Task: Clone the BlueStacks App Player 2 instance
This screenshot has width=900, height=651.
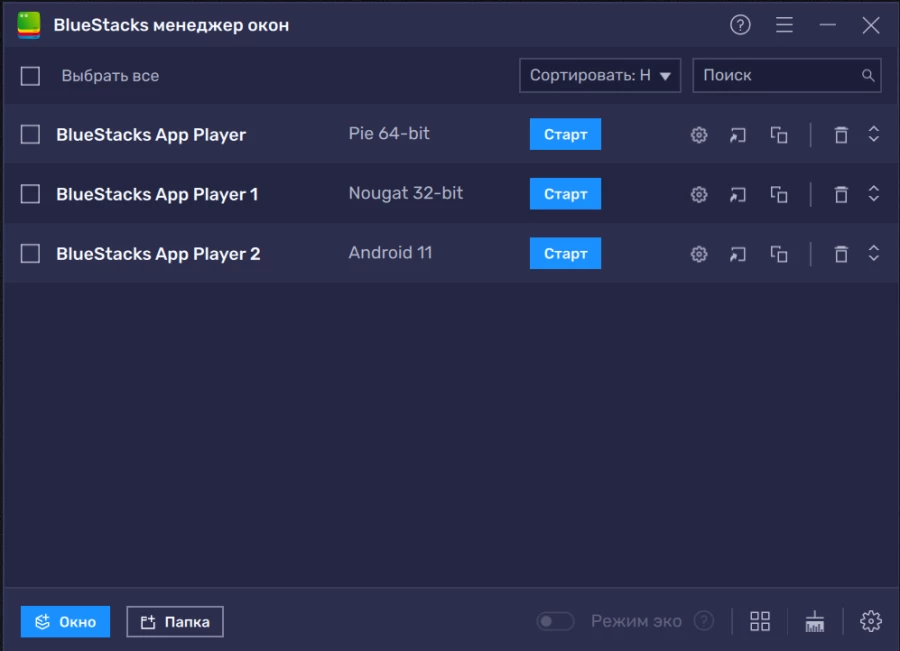Action: click(x=779, y=253)
